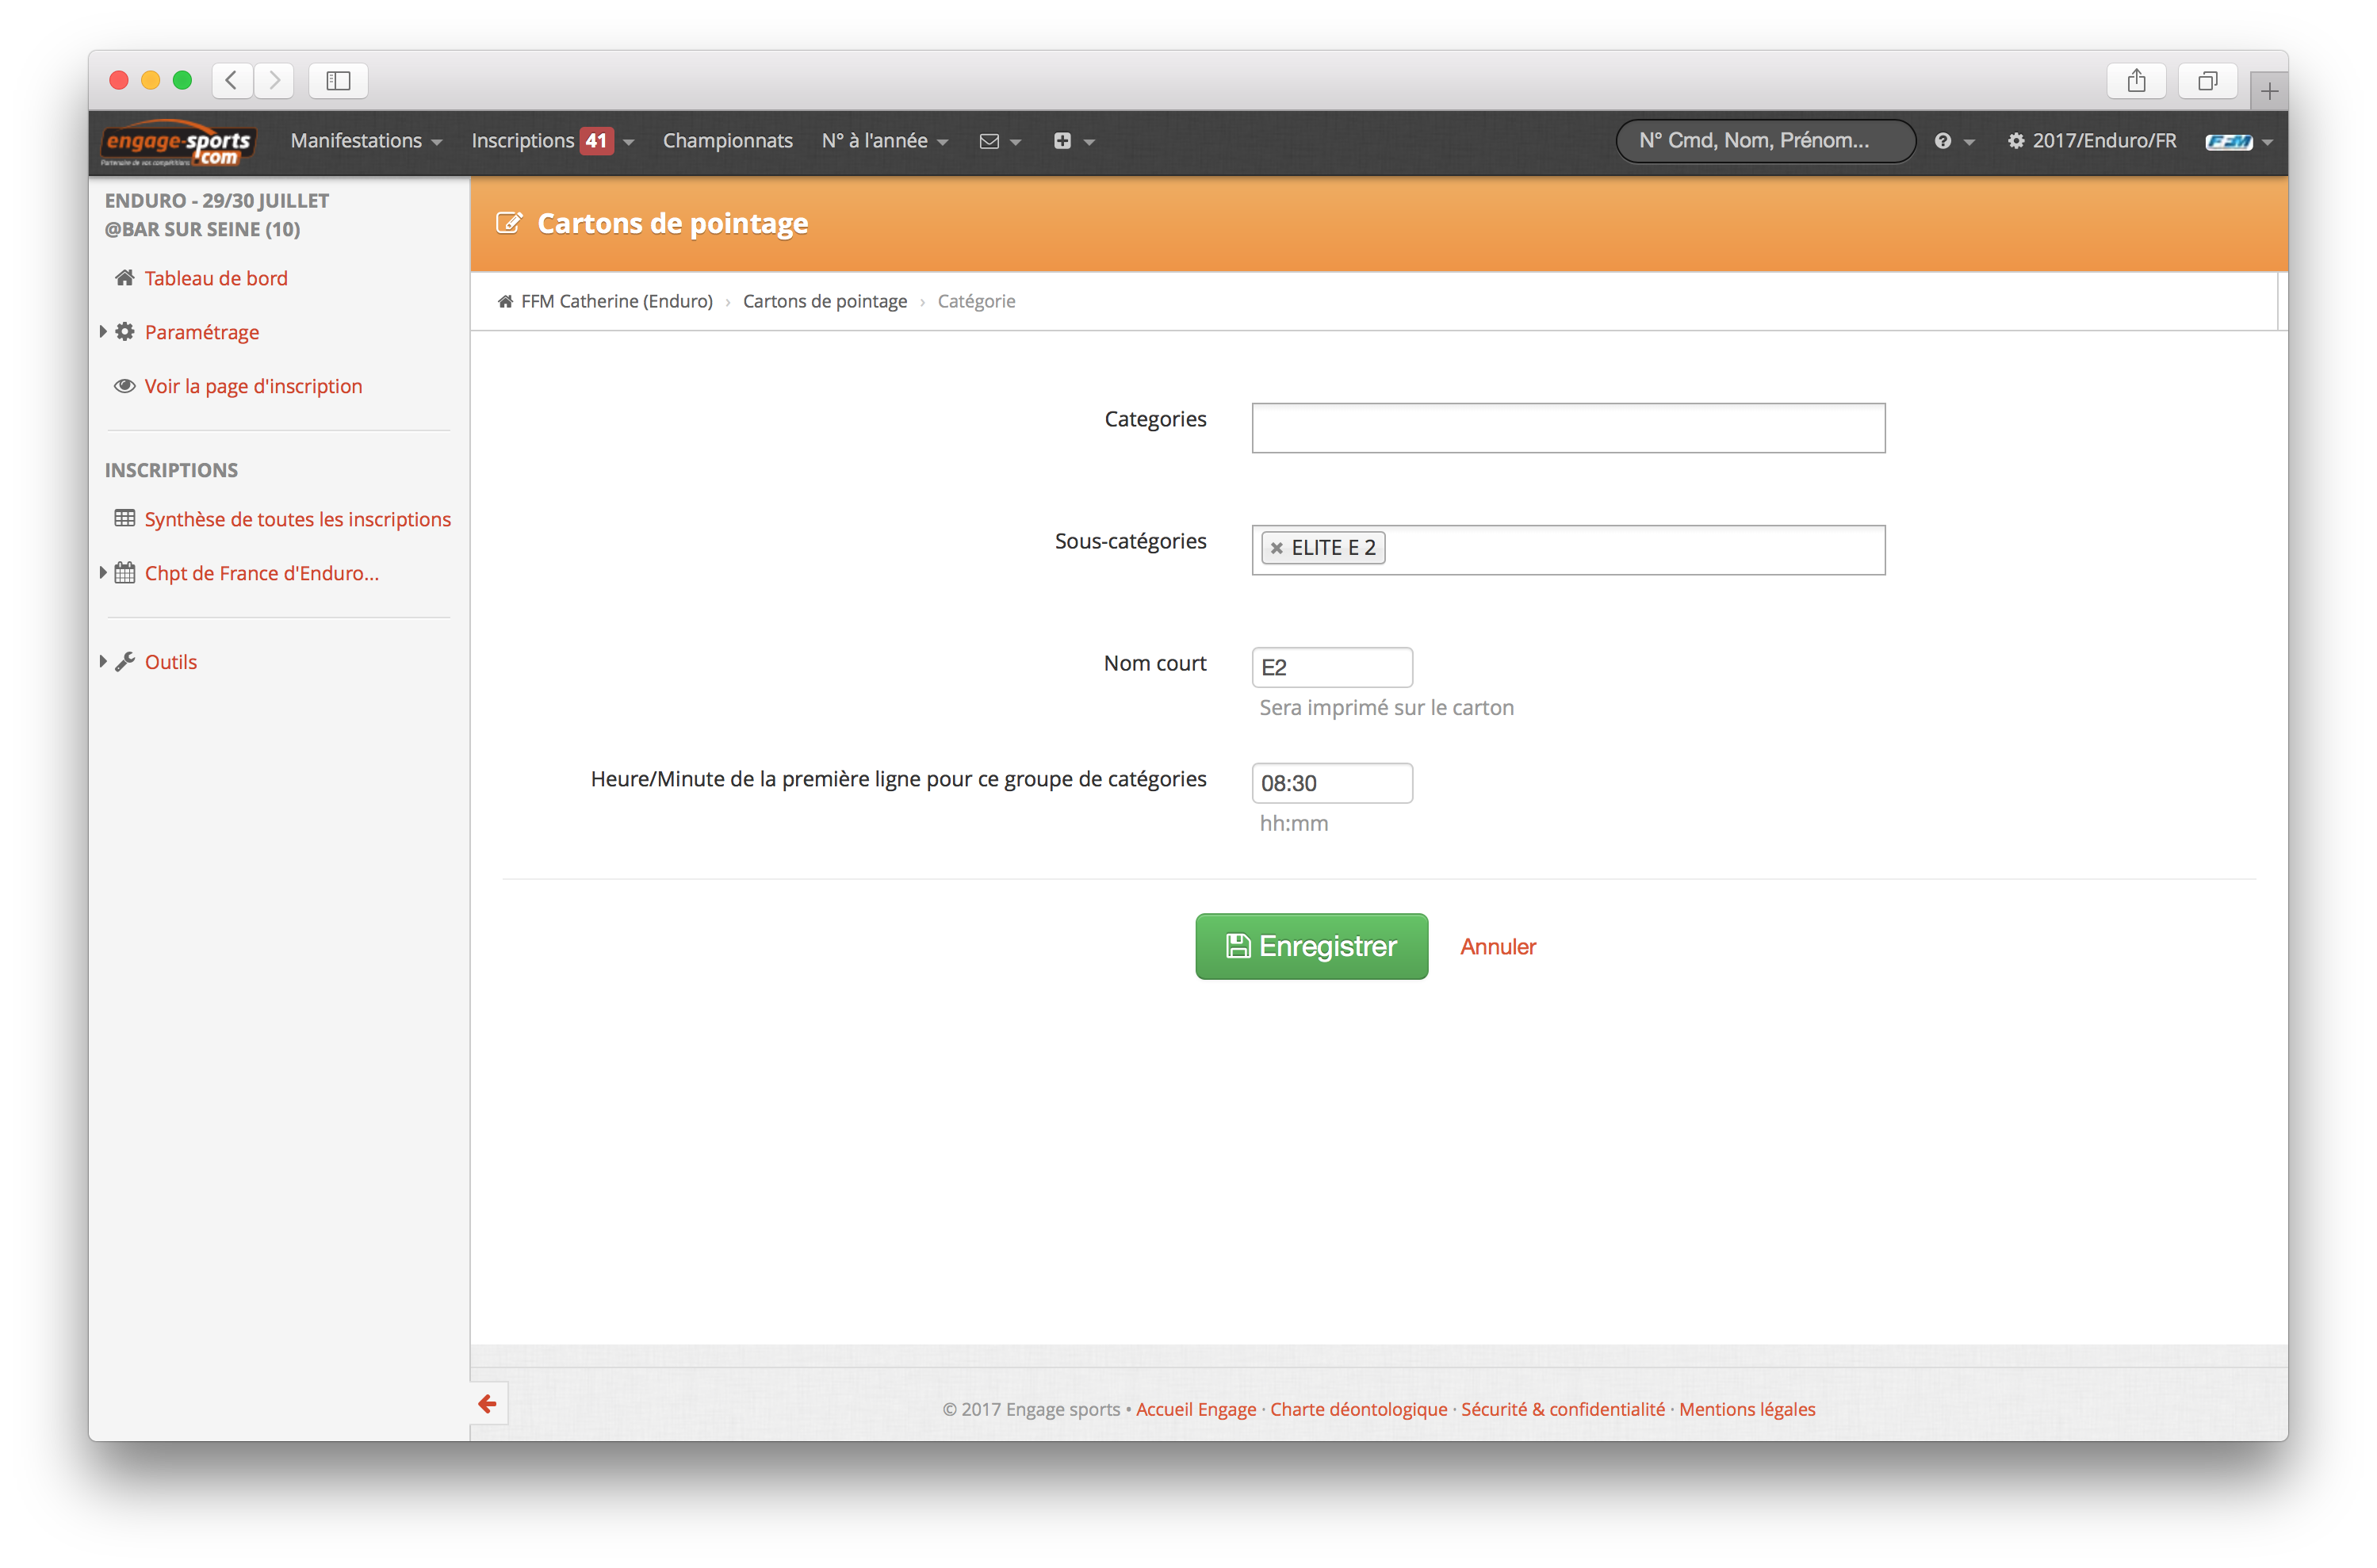Open Chpt de France d'Enduro...

(262, 573)
